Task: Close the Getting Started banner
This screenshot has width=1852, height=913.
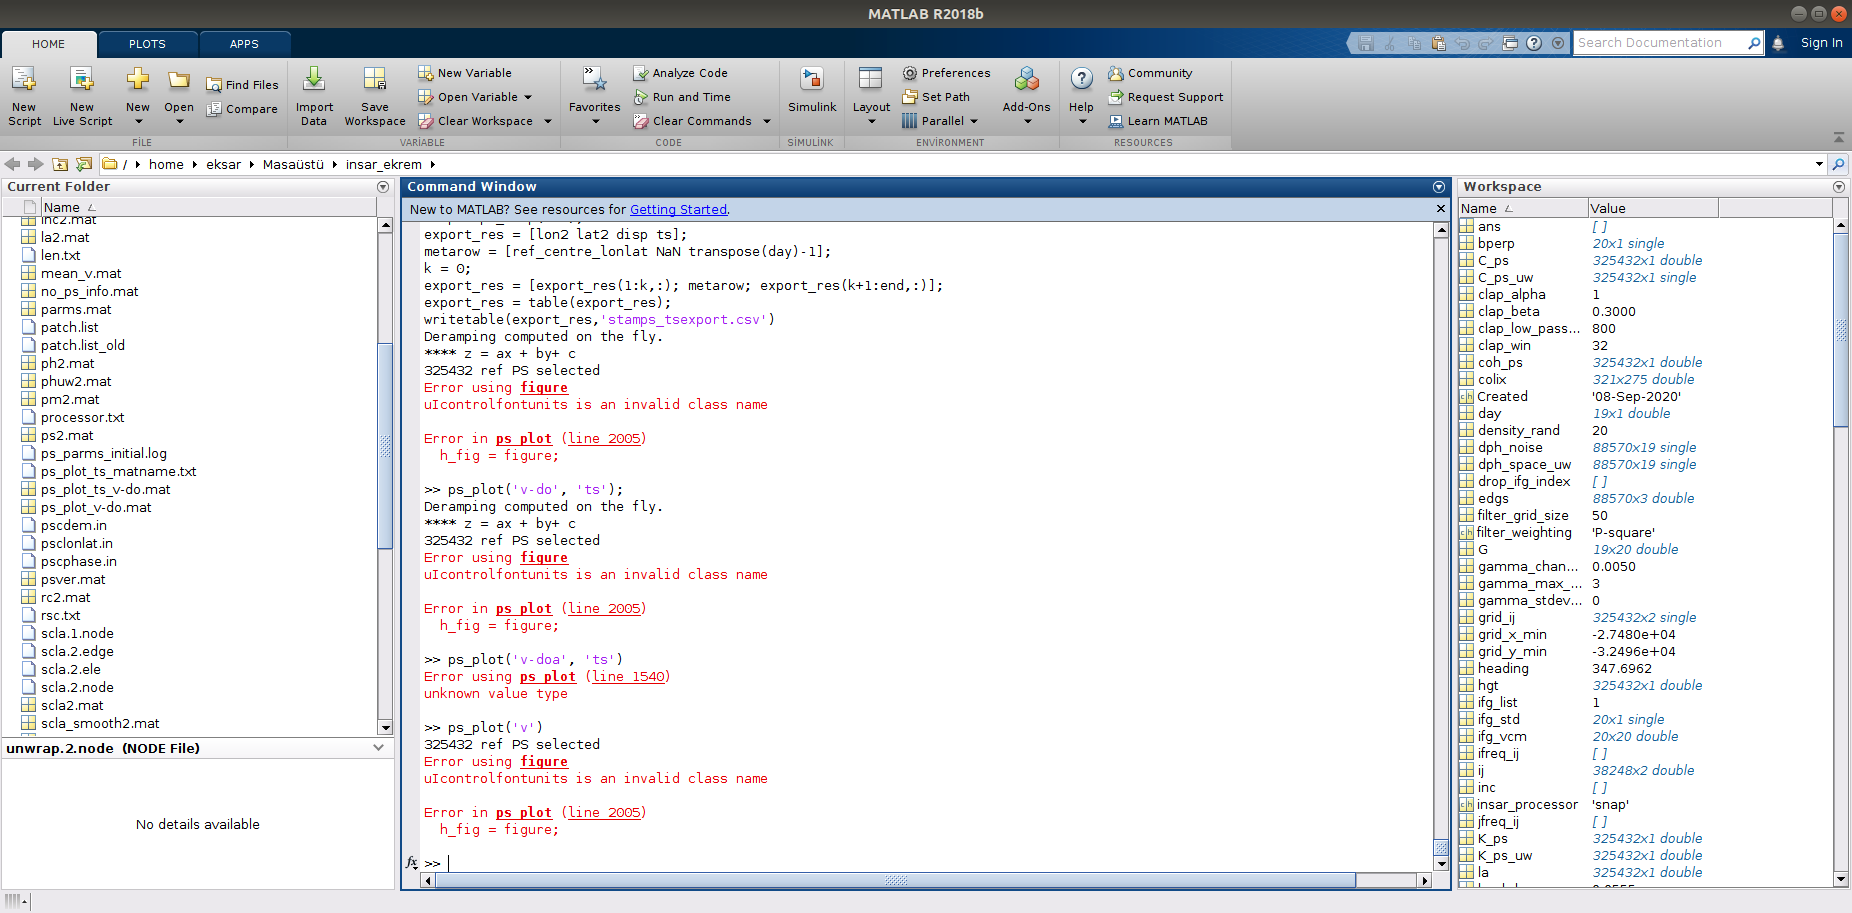Action: tap(1441, 209)
